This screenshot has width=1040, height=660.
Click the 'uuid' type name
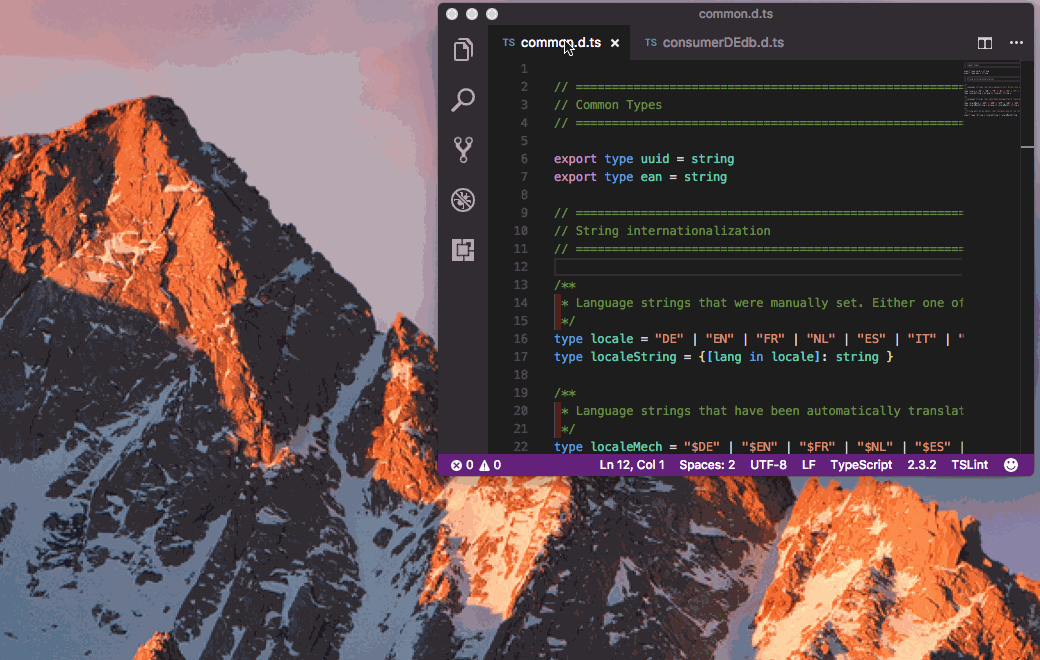point(655,159)
